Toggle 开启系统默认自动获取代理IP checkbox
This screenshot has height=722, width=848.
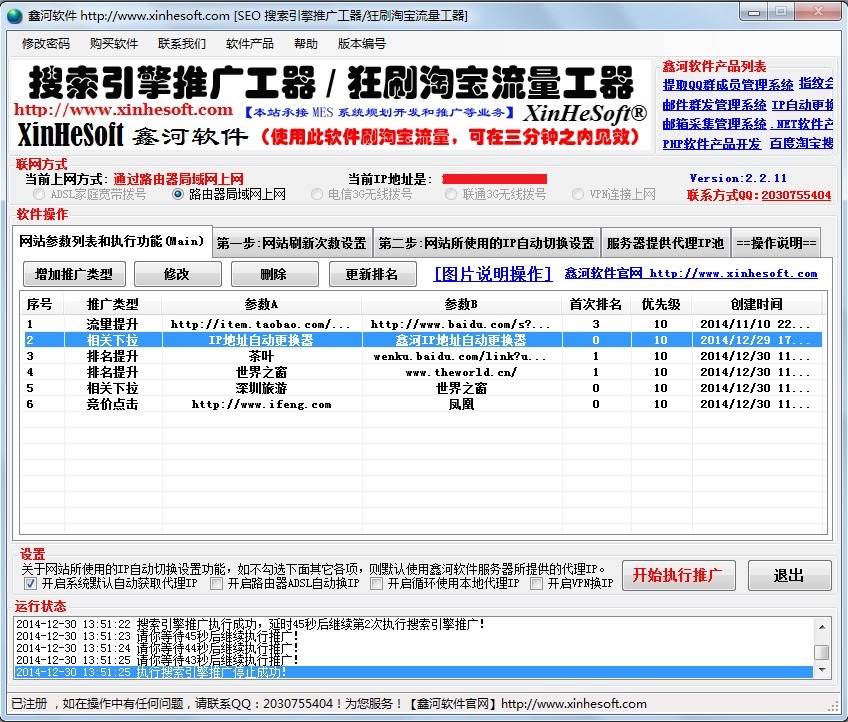pos(30,584)
